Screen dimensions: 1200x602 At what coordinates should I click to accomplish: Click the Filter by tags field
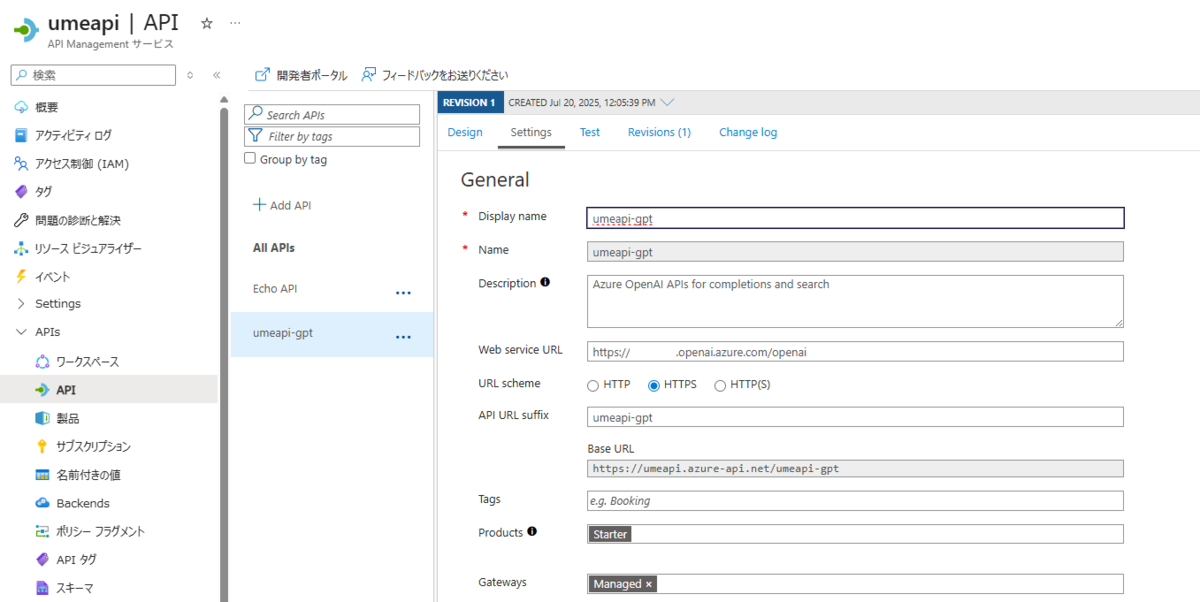tap(332, 136)
